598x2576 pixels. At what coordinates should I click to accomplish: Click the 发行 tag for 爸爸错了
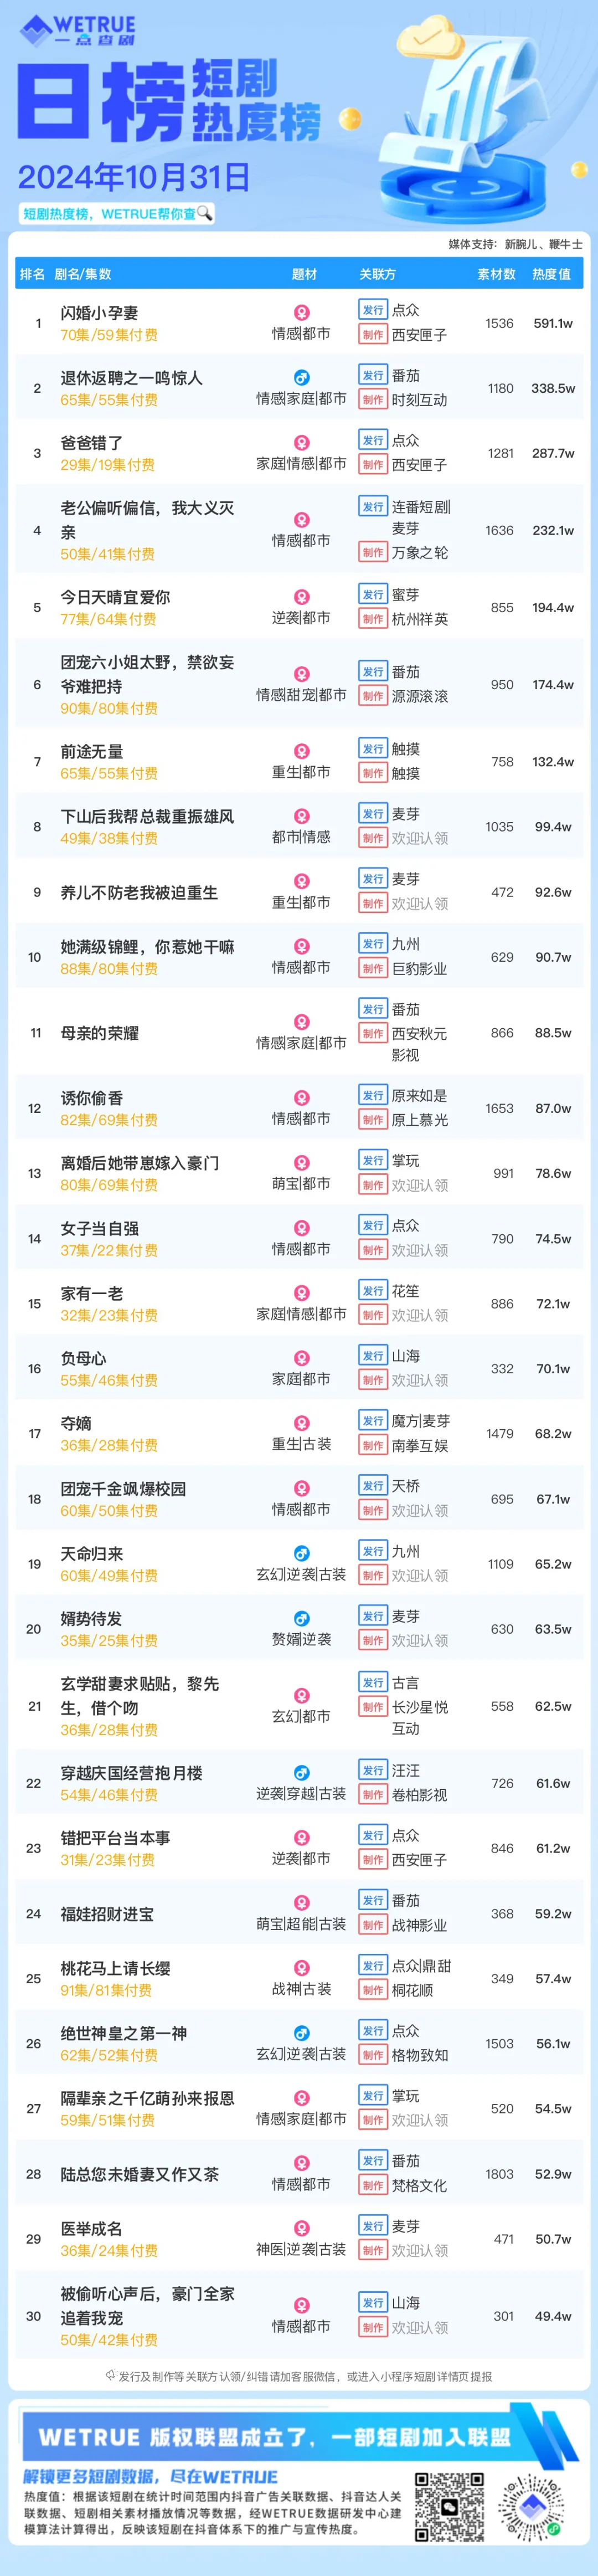point(373,440)
